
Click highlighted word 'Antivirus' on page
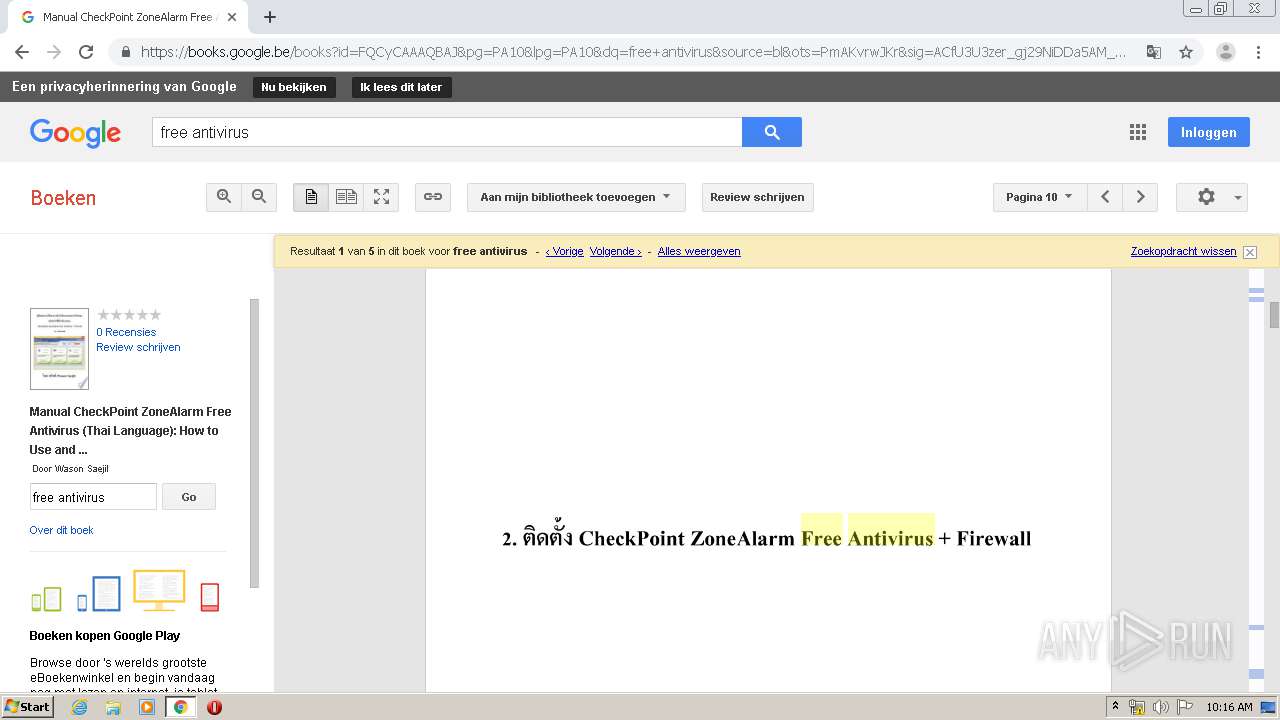890,538
